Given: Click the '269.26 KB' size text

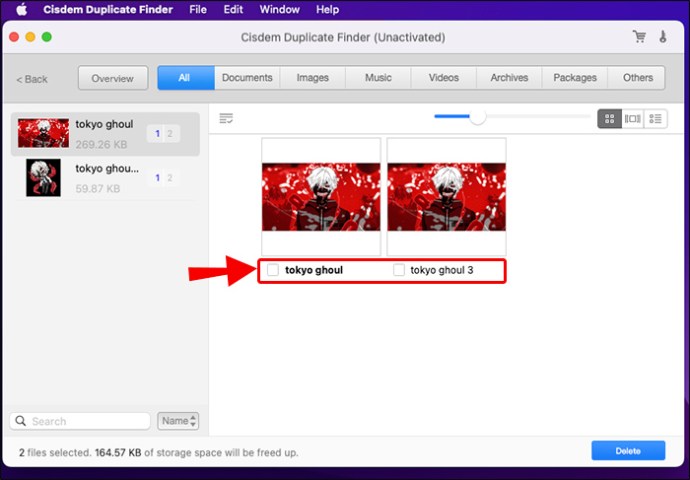Looking at the screenshot, I should point(101,144).
